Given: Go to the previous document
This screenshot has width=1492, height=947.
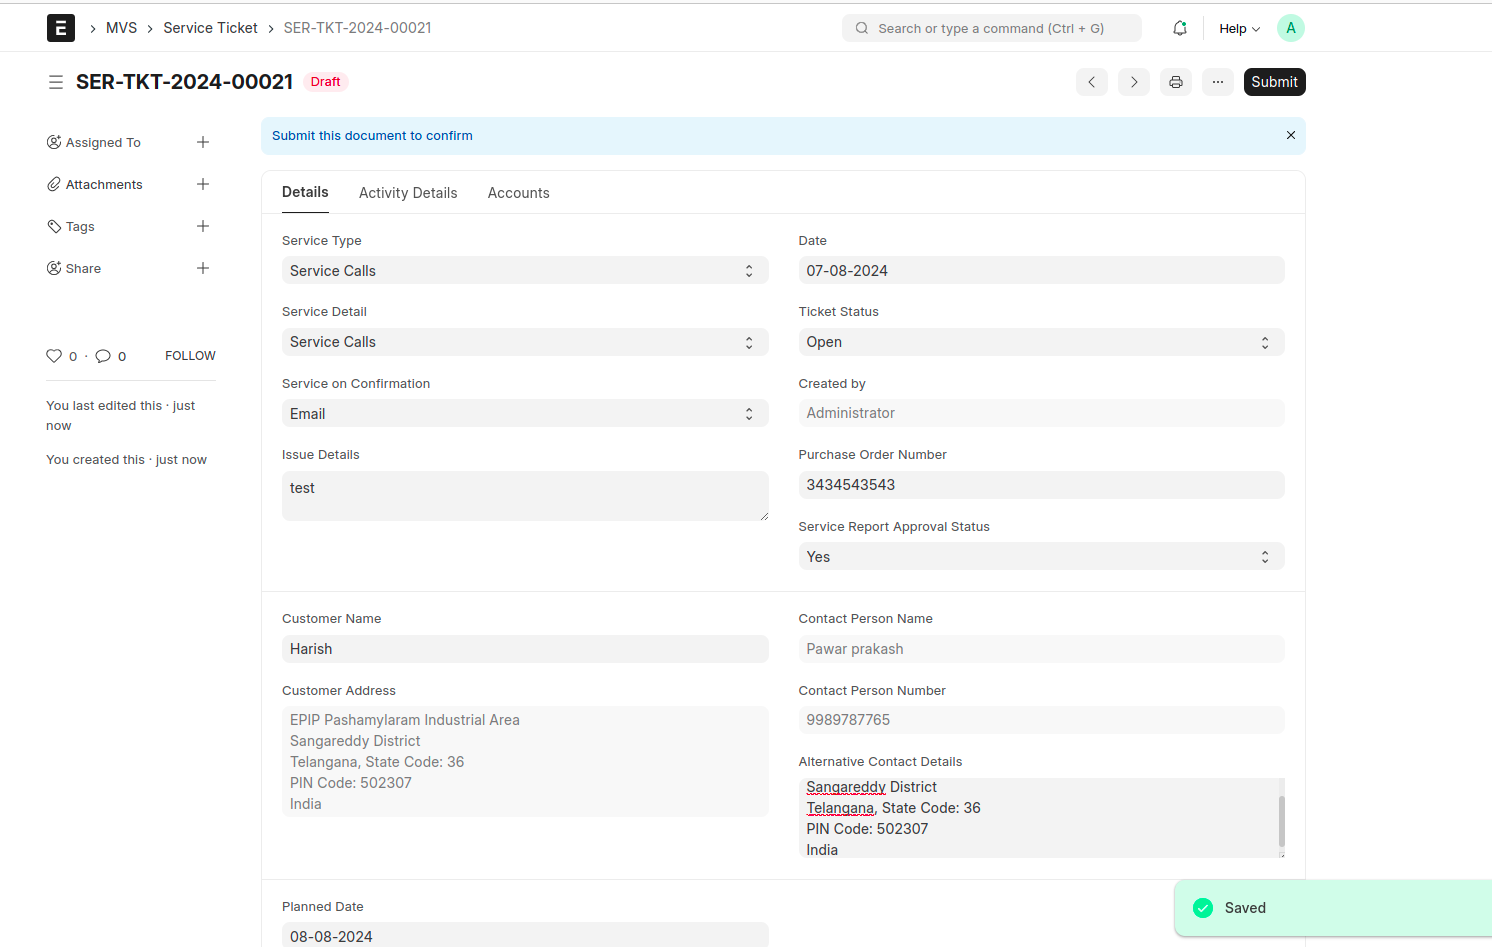Looking at the screenshot, I should click(1092, 82).
